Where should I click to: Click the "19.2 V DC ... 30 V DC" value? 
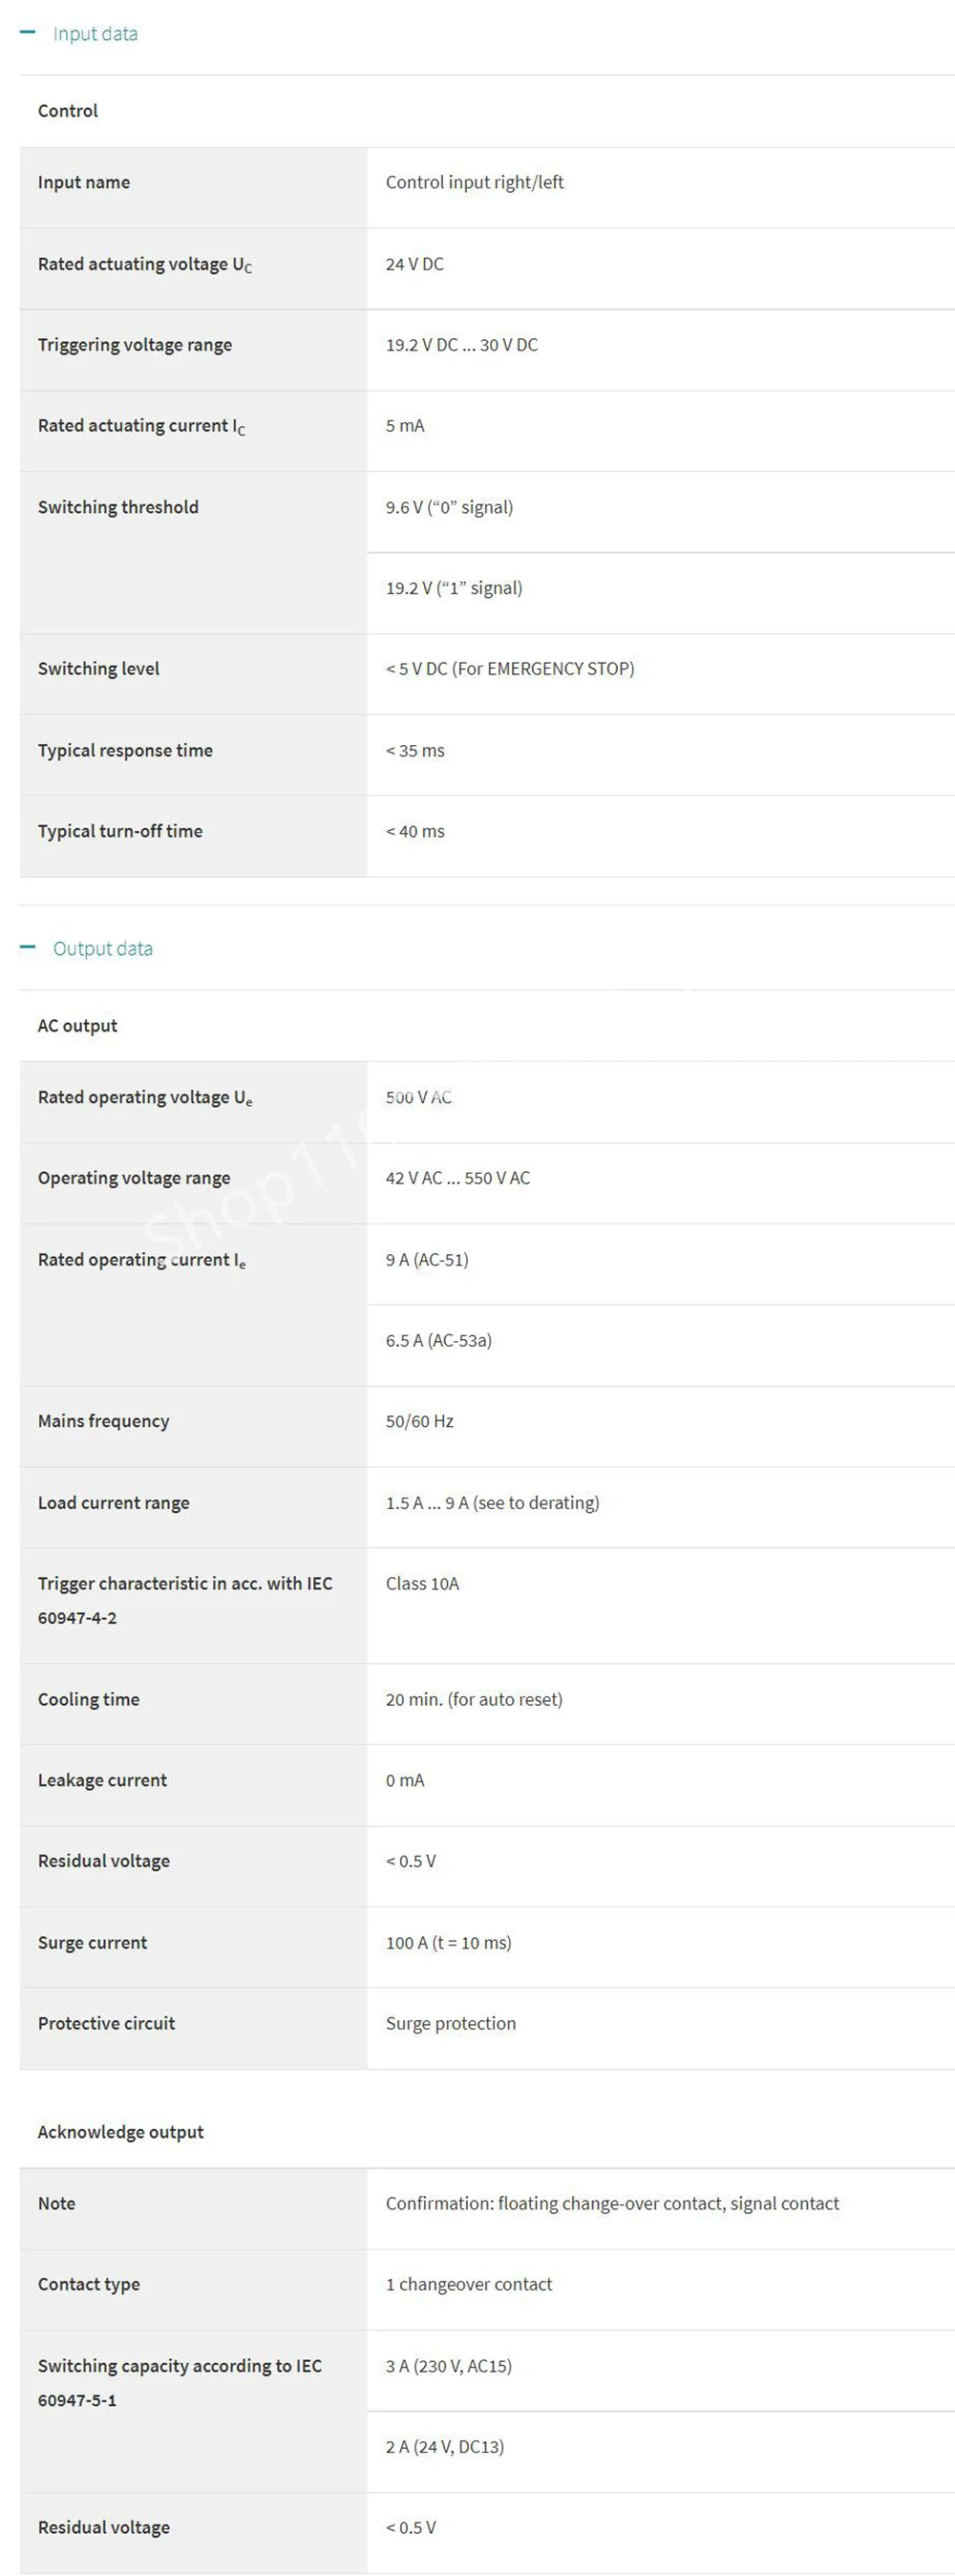(461, 345)
